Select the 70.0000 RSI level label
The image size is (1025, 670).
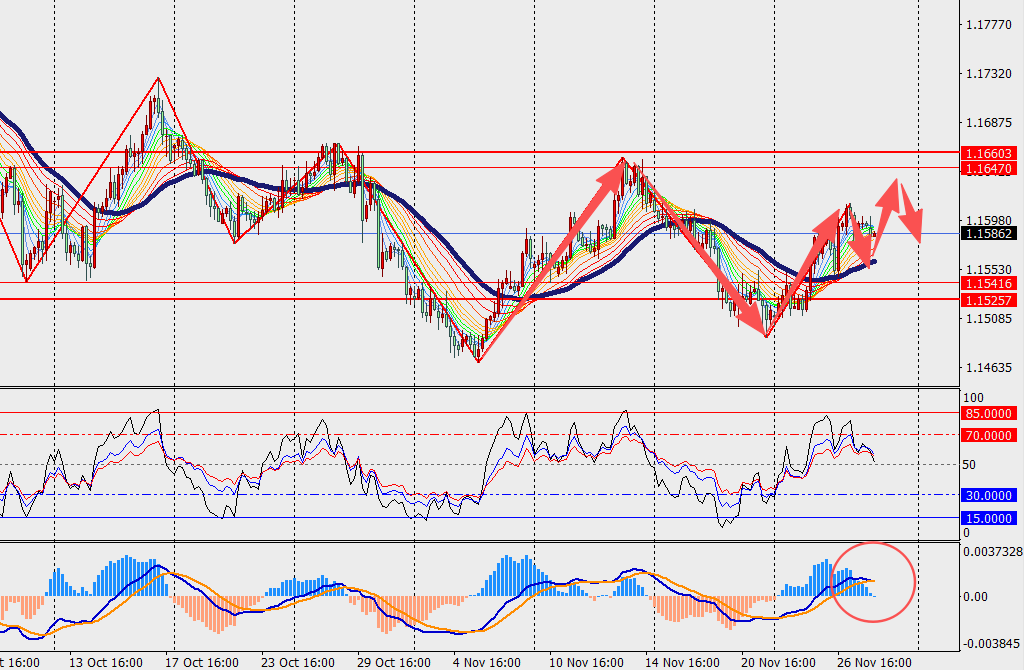point(988,435)
